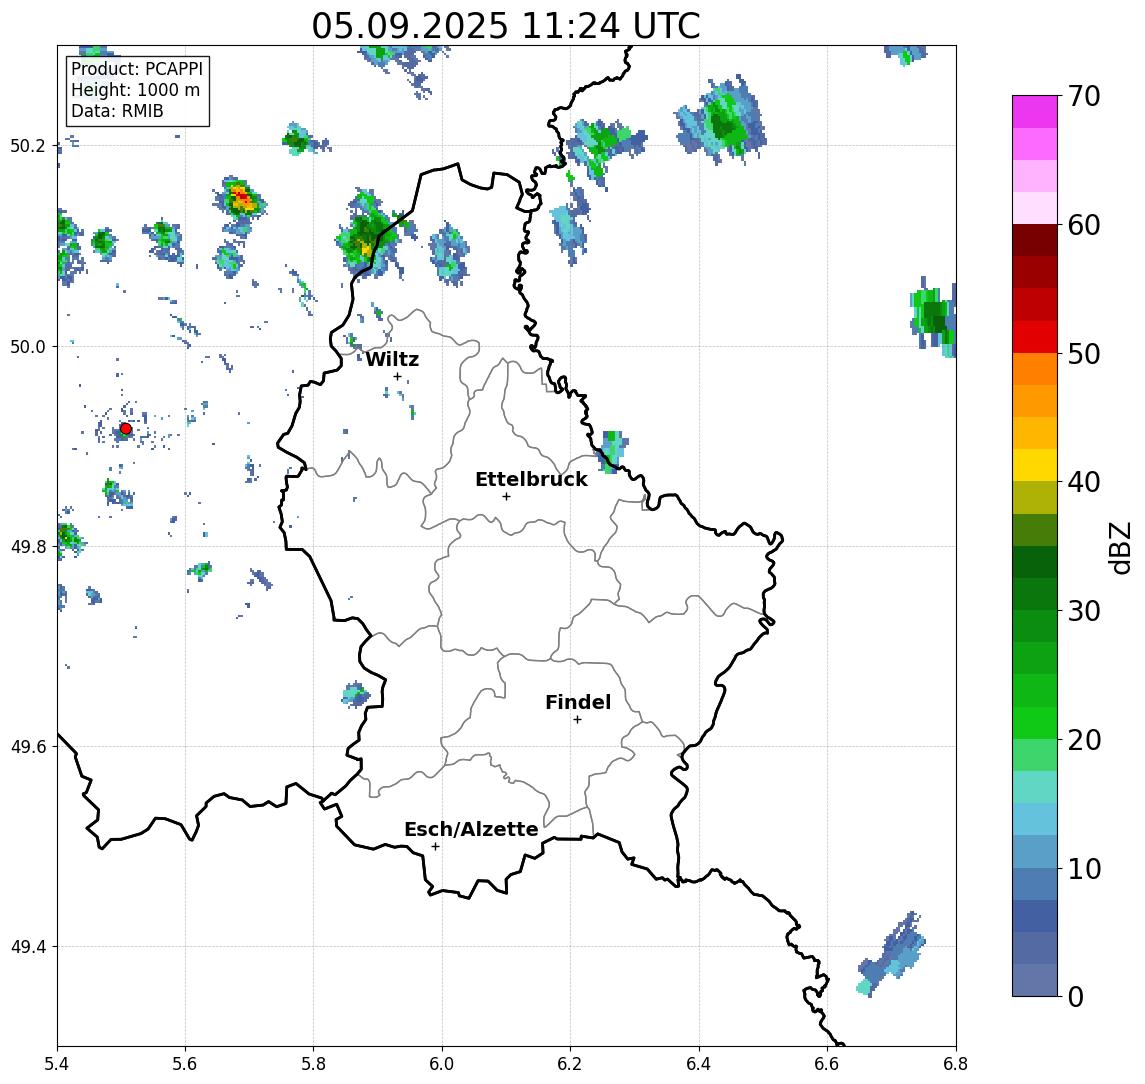Click the magenta 70 dBZ colorbar segment

click(1035, 112)
